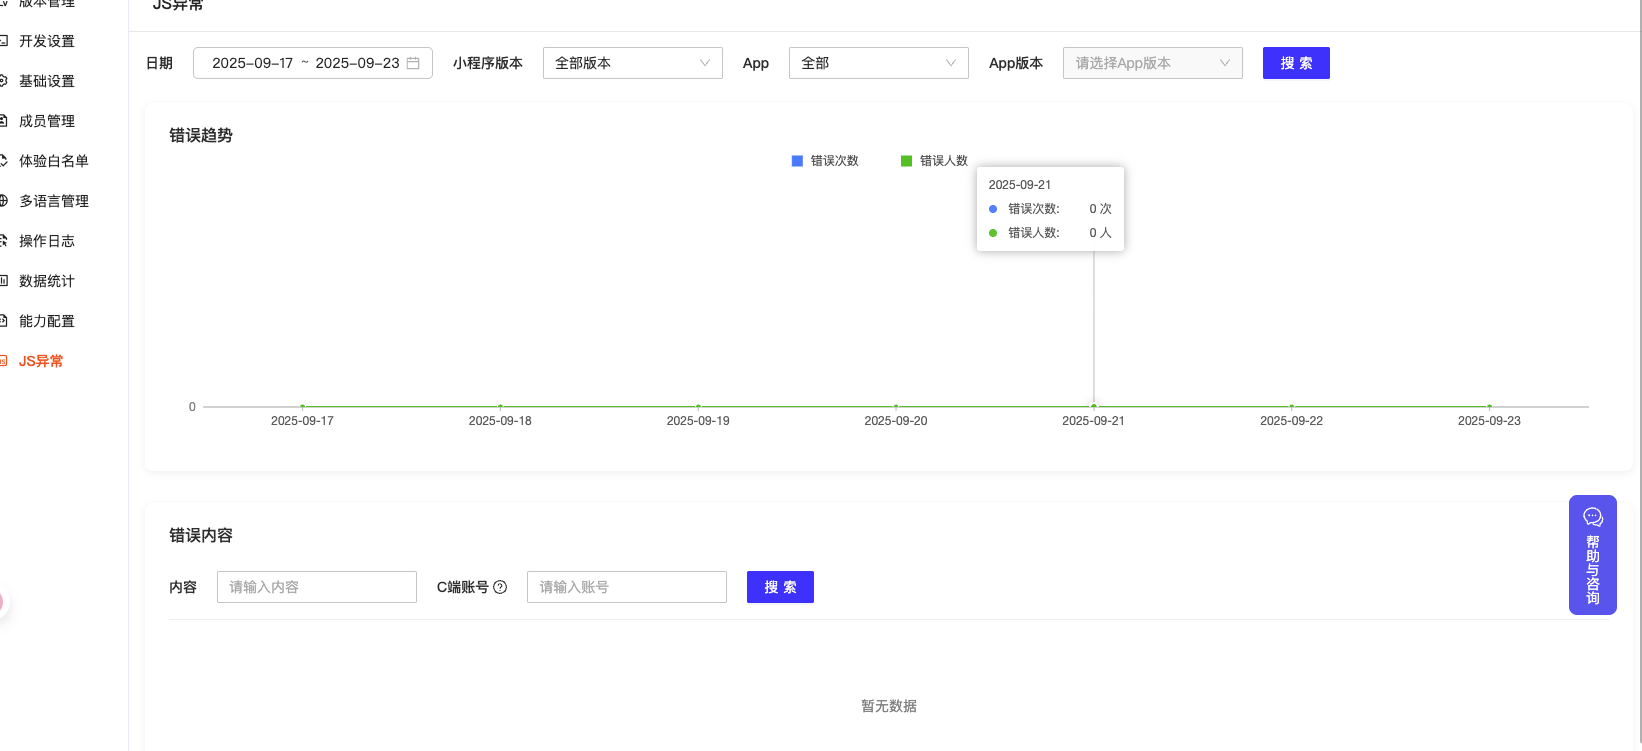Click the top 搜索 button beside App版本

1295,63
